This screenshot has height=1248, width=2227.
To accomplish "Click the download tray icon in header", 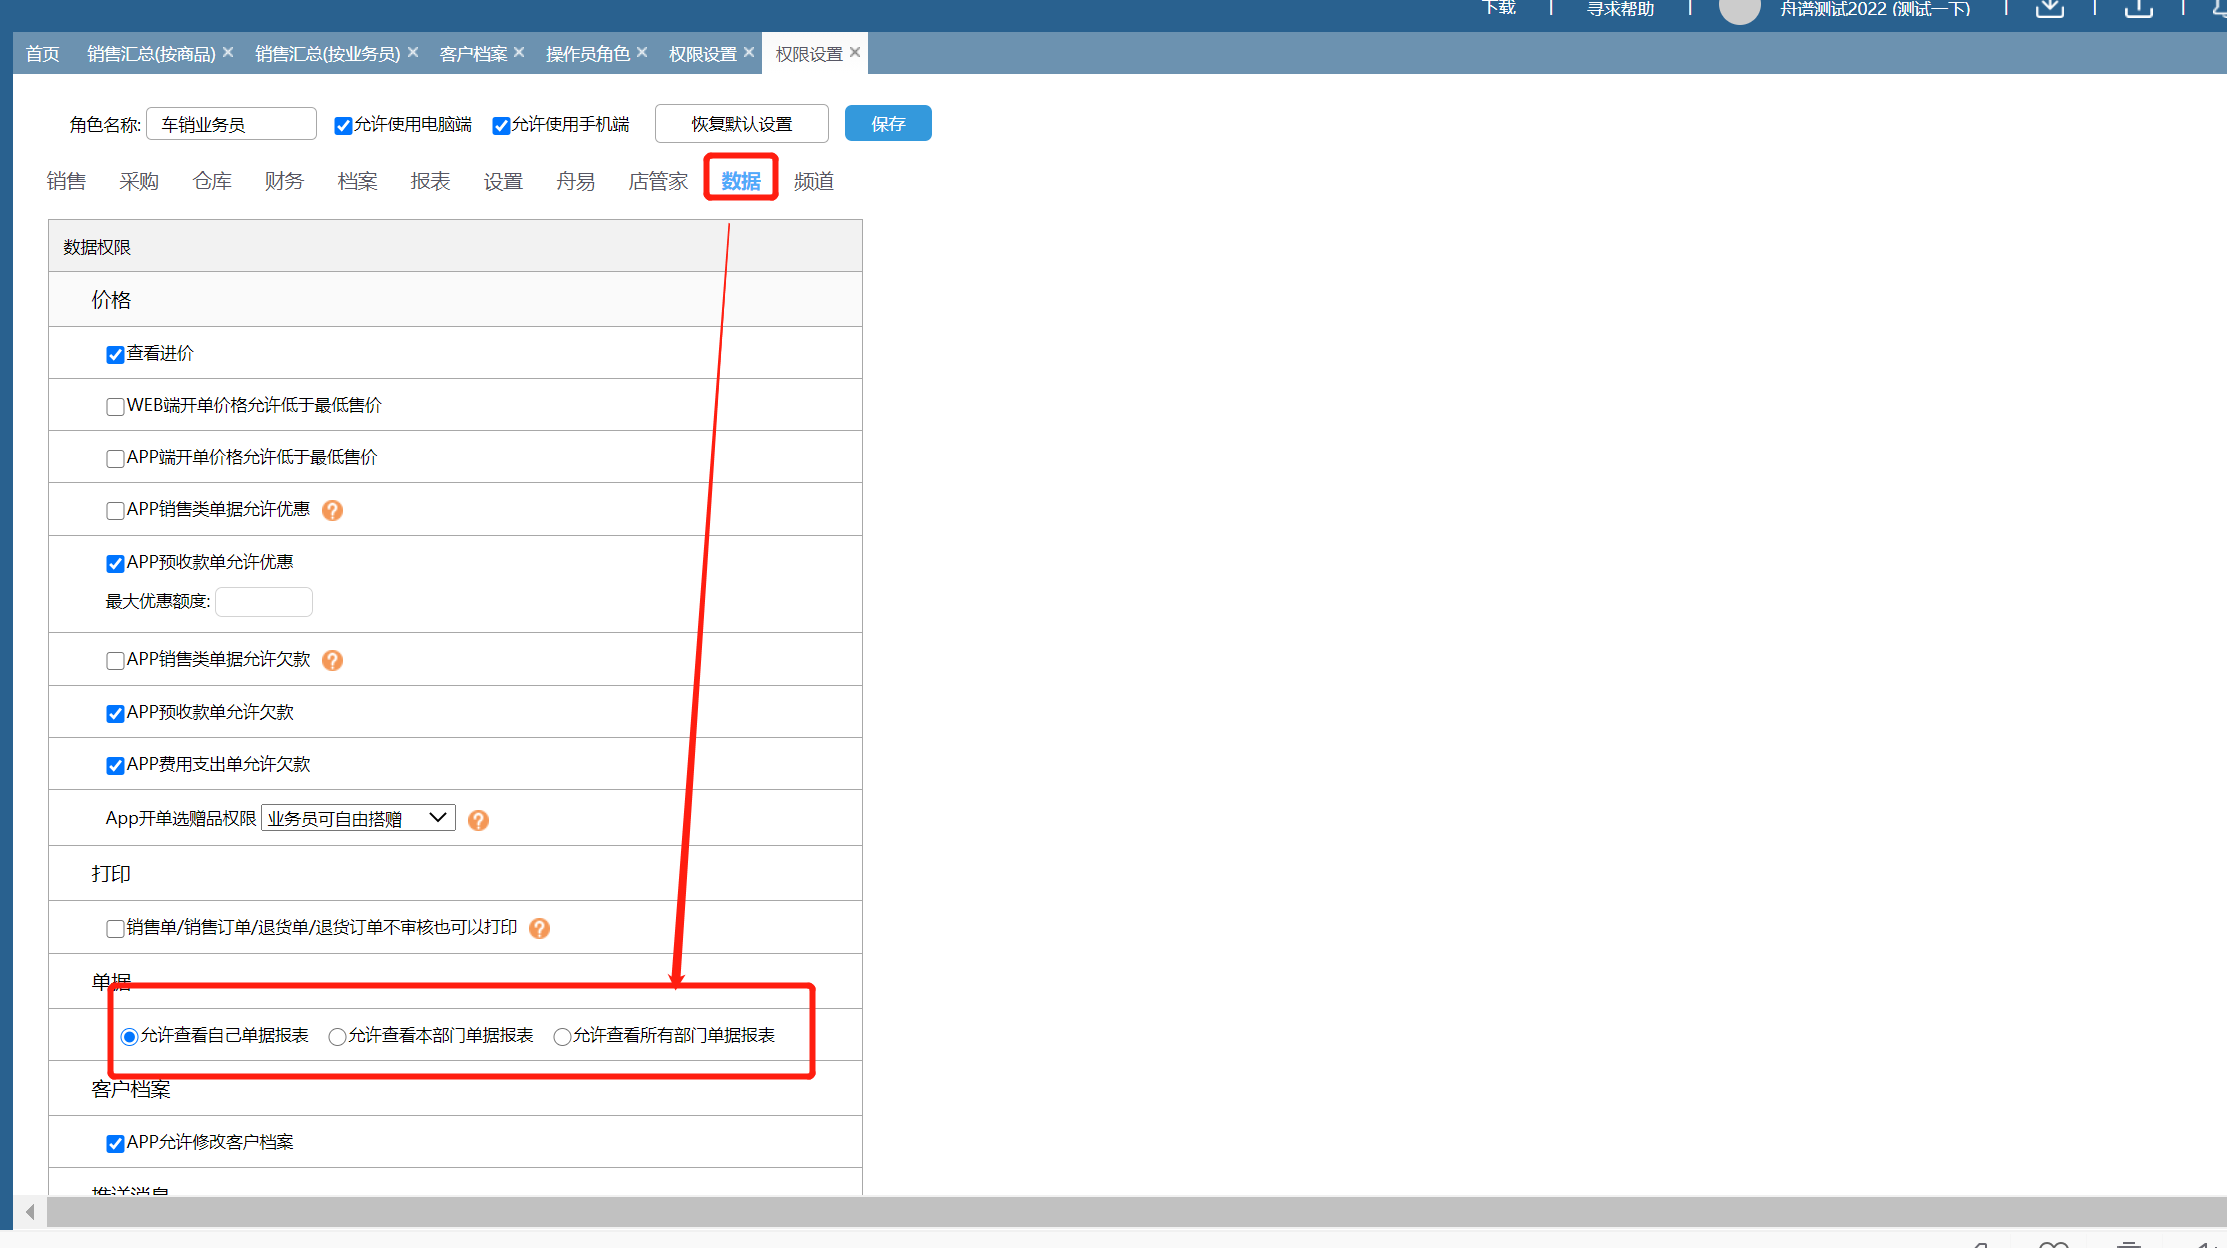I will point(2050,9).
